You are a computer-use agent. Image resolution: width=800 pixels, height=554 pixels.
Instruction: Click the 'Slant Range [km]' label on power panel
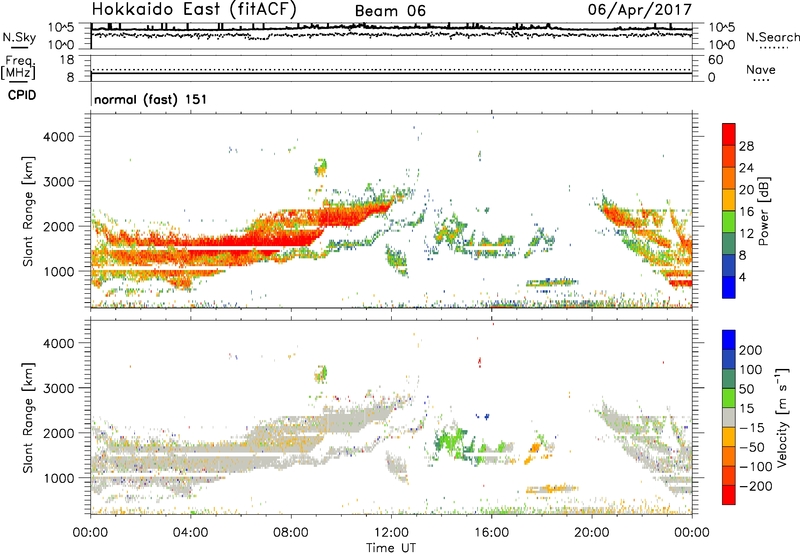point(28,211)
